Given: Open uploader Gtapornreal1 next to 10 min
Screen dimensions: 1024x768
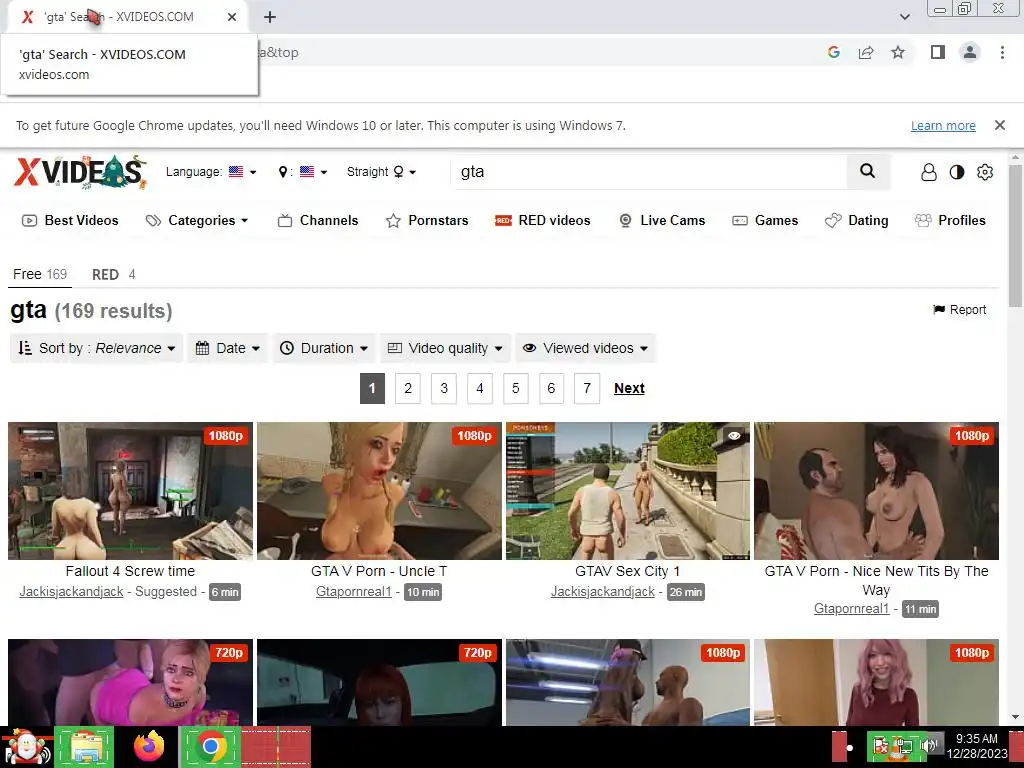Looking at the screenshot, I should (x=353, y=592).
